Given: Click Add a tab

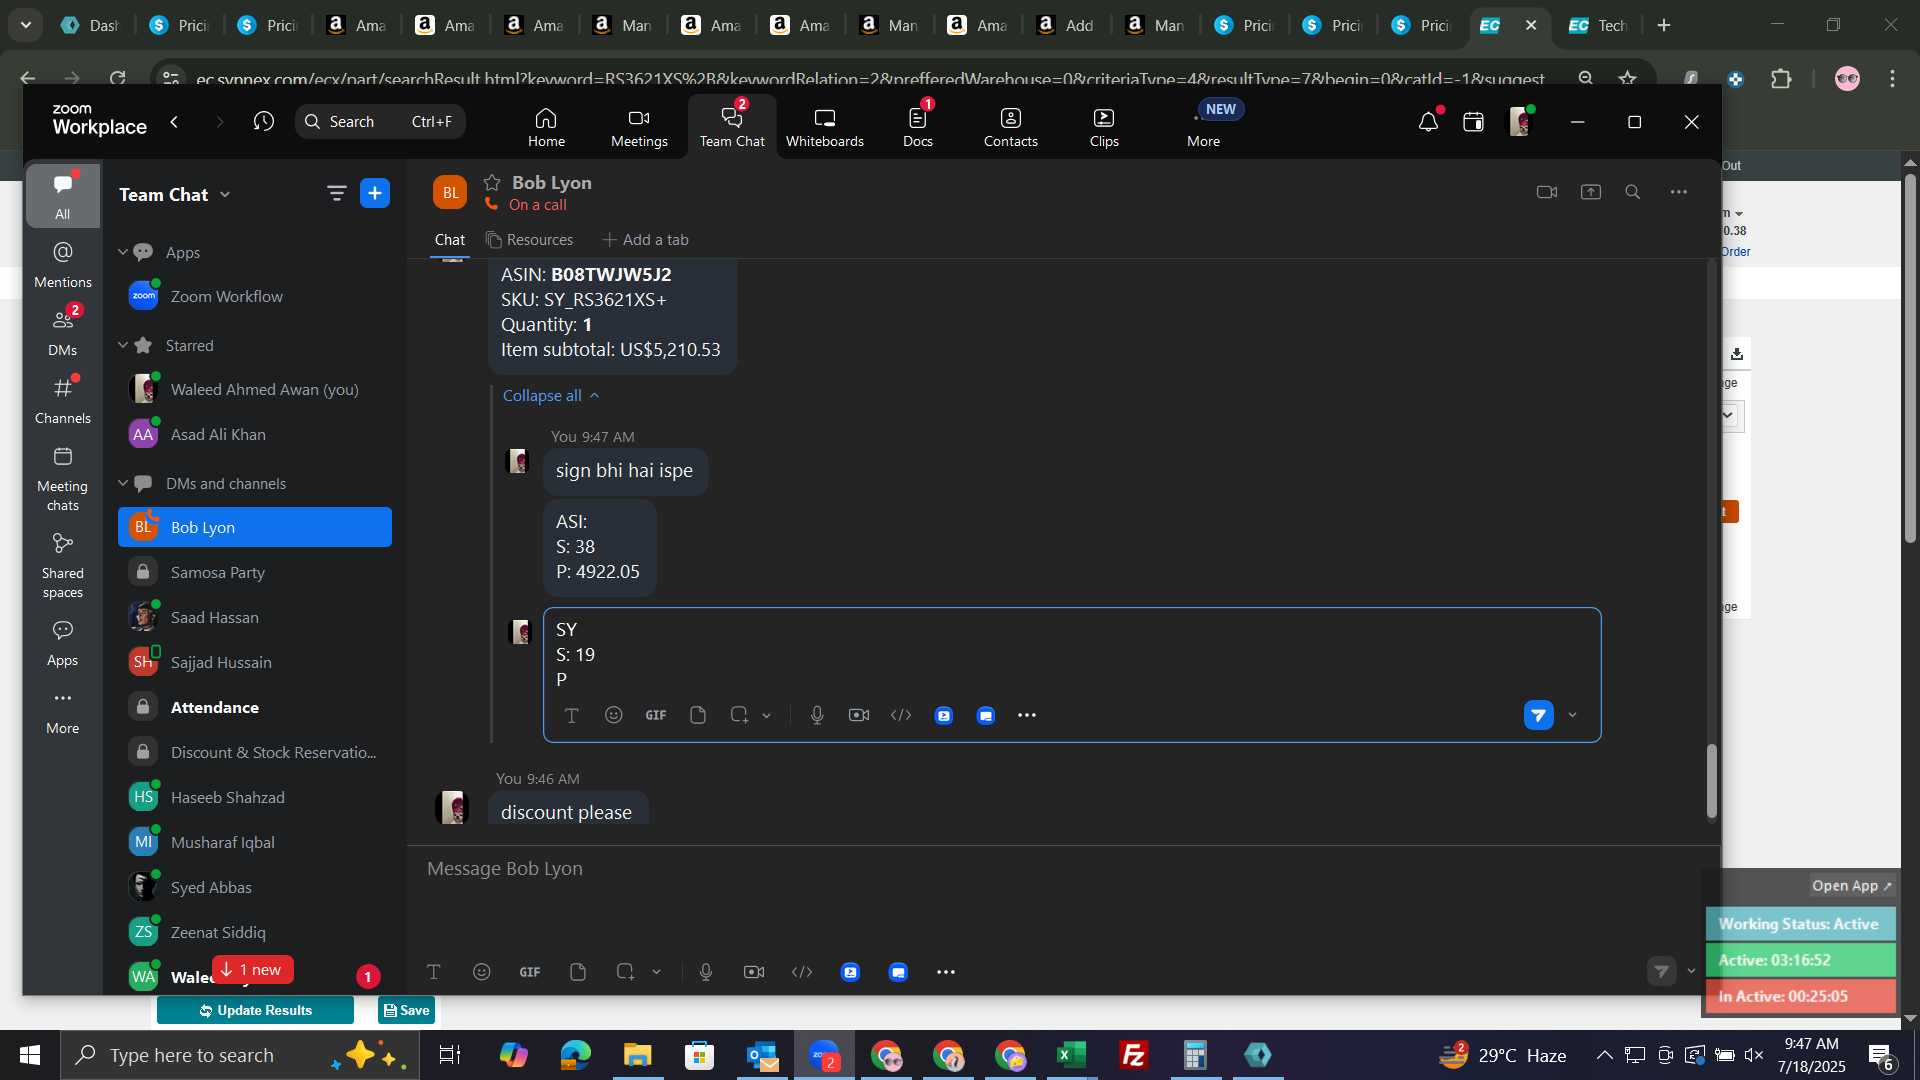Looking at the screenshot, I should pos(645,240).
